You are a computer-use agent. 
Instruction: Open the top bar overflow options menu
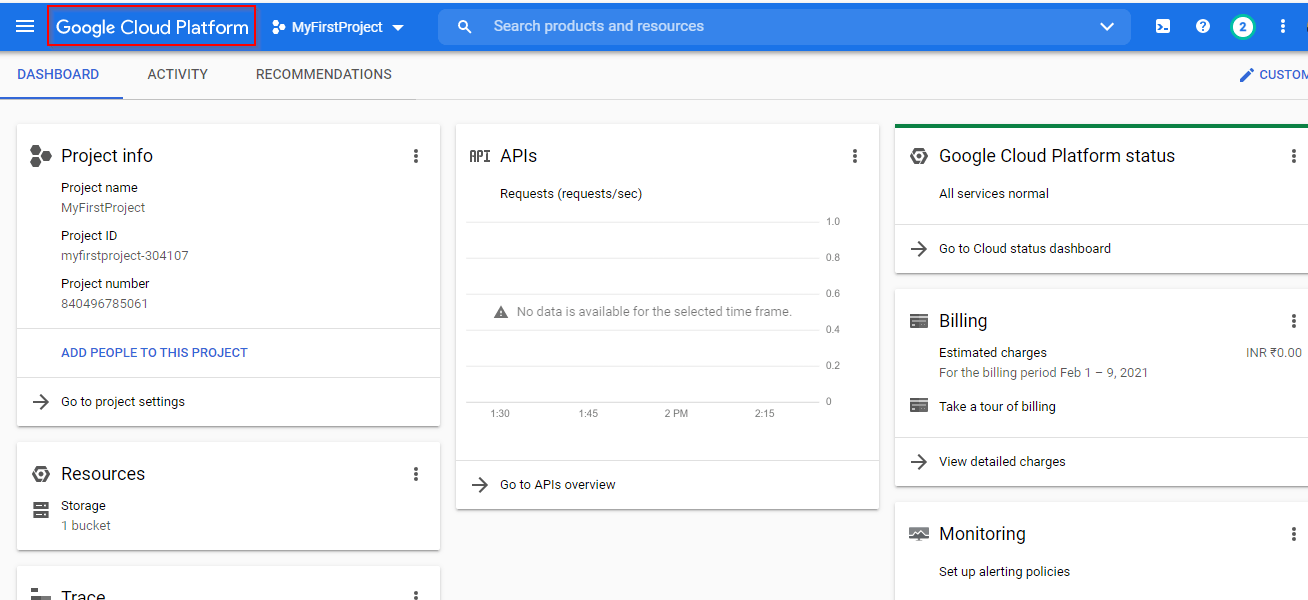pos(1283,27)
